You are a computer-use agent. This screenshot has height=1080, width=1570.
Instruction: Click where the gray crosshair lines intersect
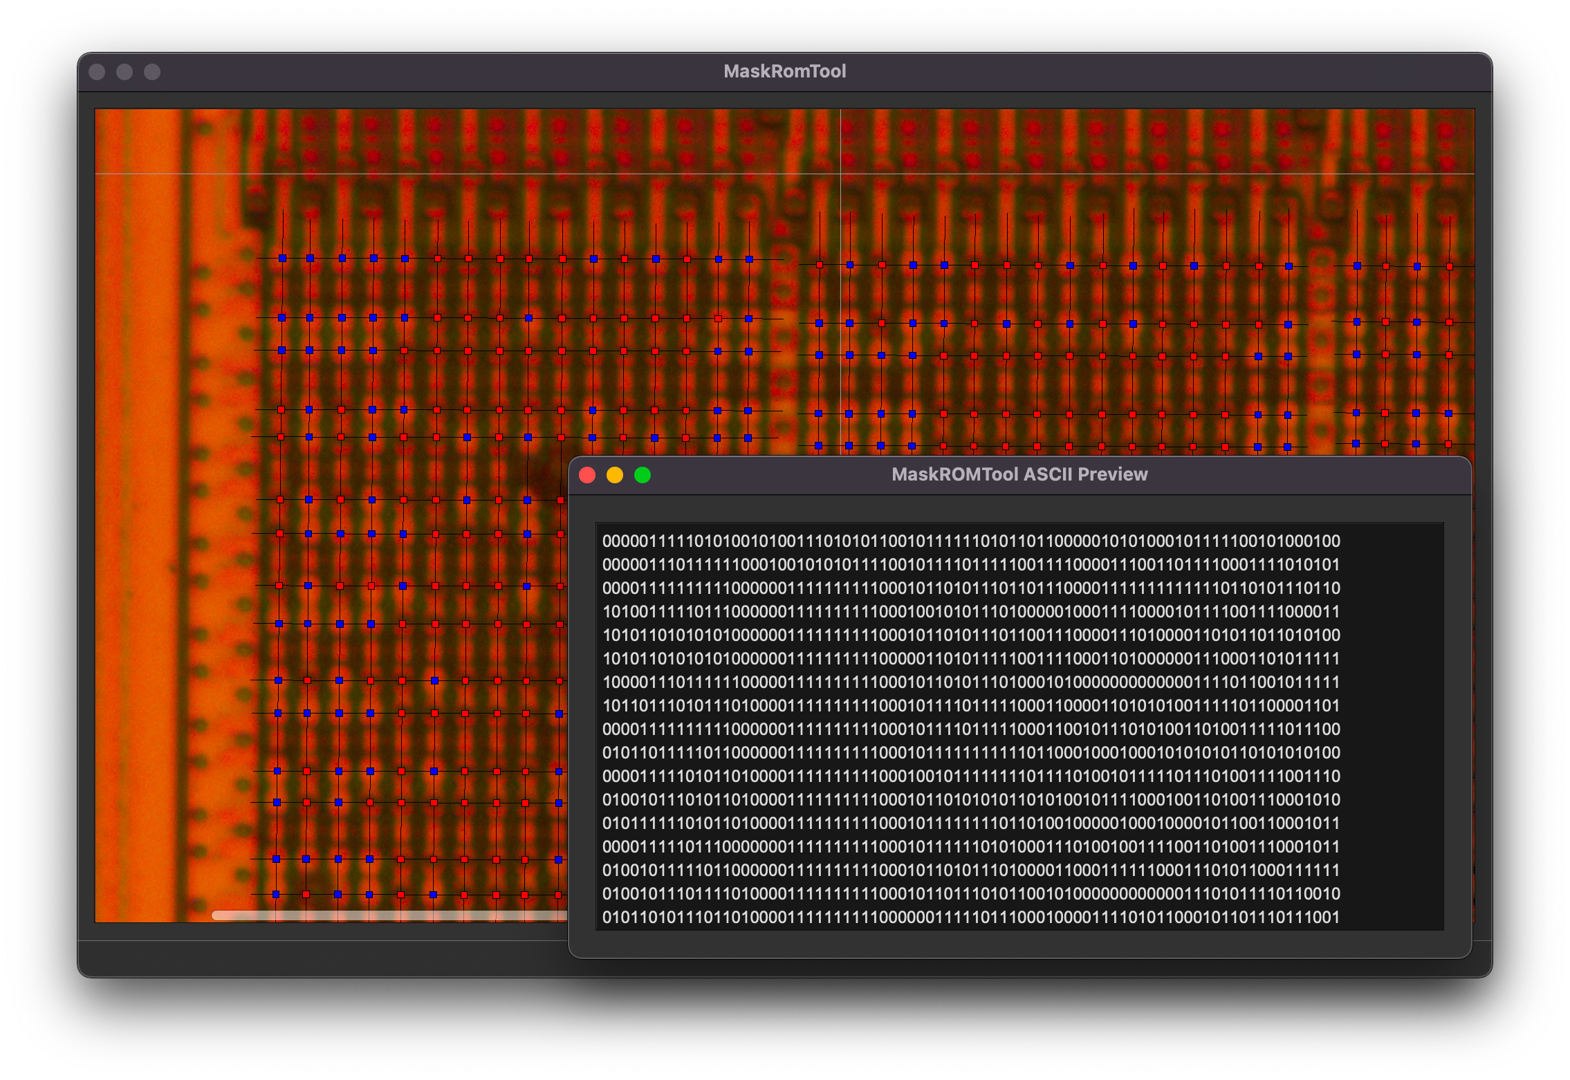(x=840, y=174)
